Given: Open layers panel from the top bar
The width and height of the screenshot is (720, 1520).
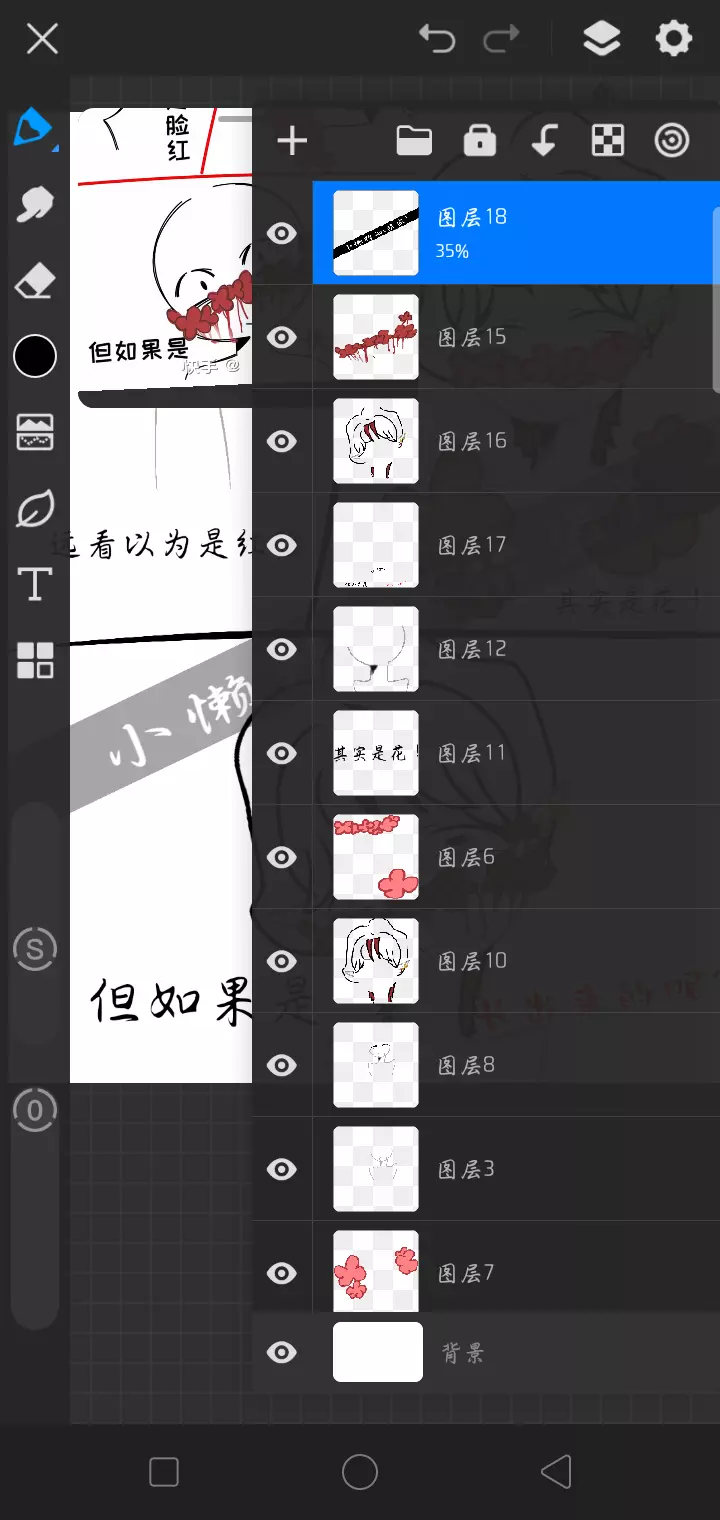Looking at the screenshot, I should click(x=601, y=40).
